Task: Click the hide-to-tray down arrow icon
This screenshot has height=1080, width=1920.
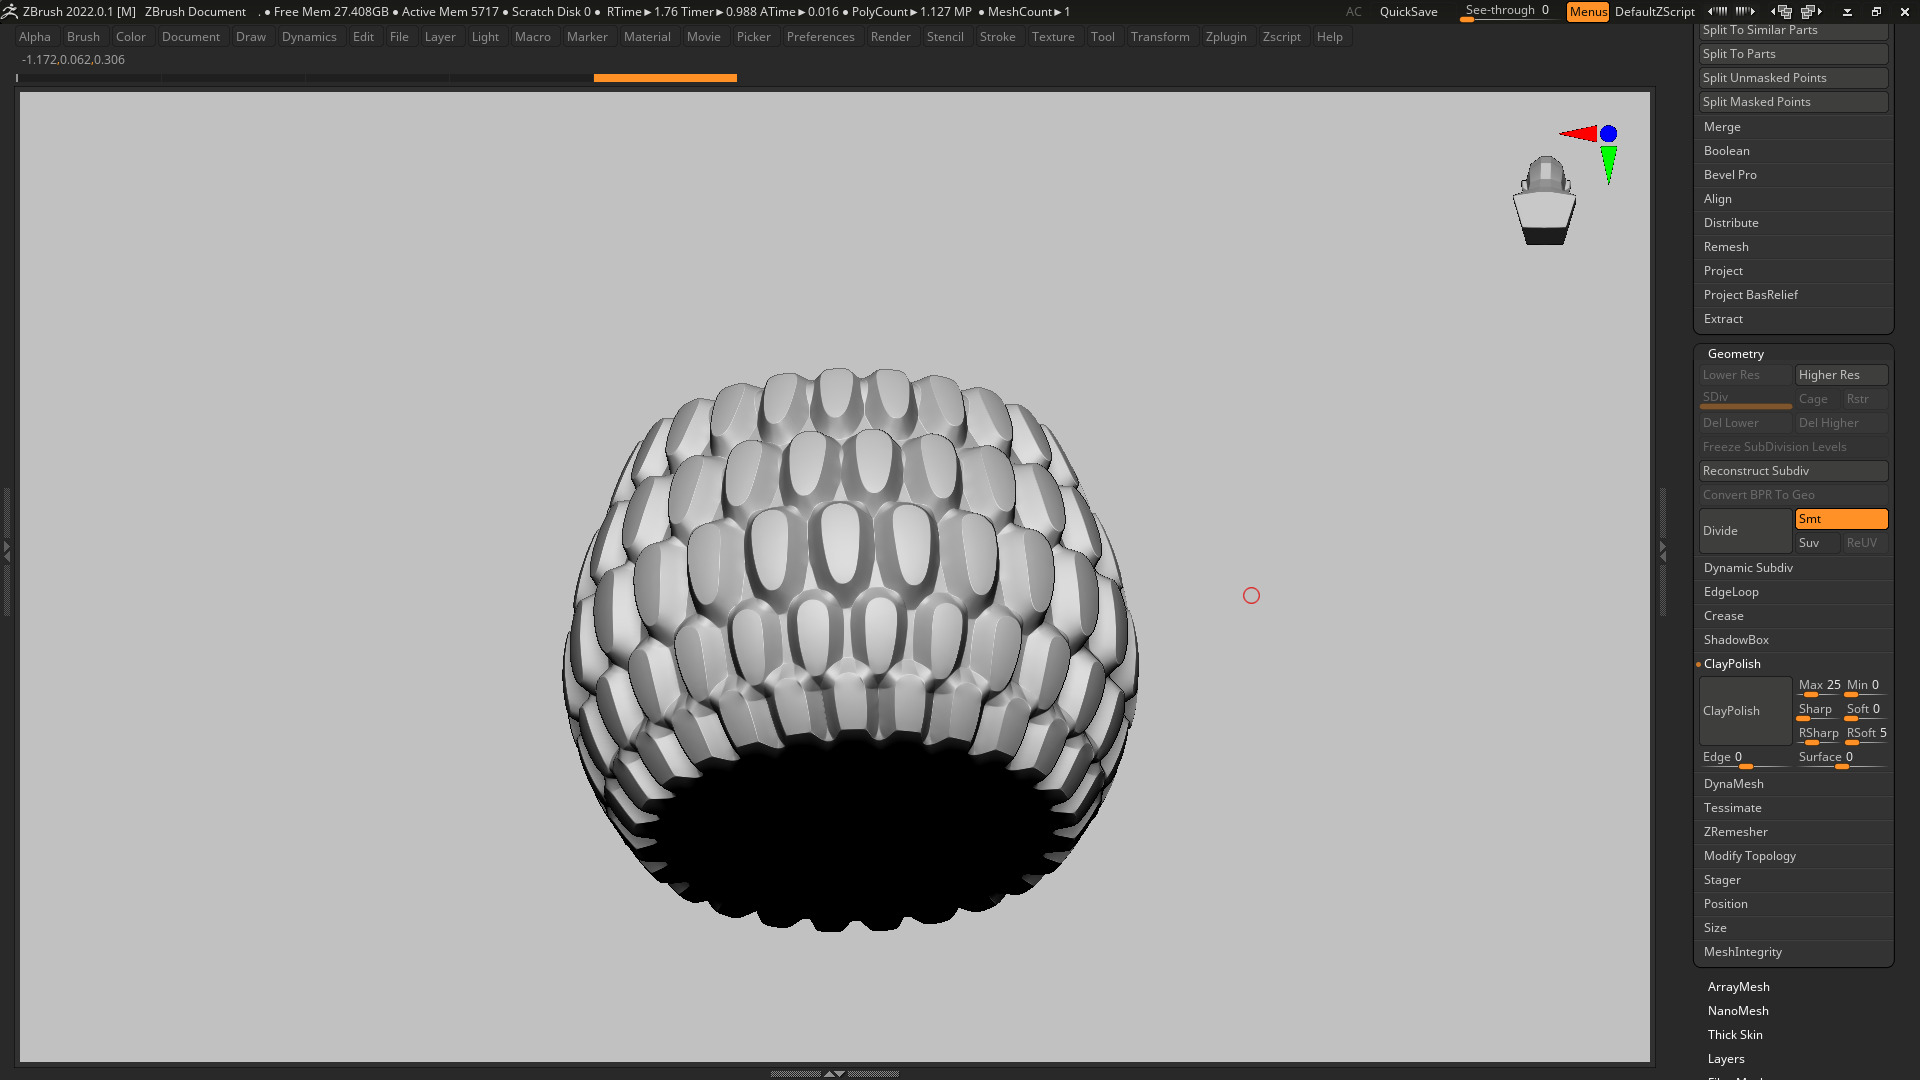Action: (x=1847, y=12)
